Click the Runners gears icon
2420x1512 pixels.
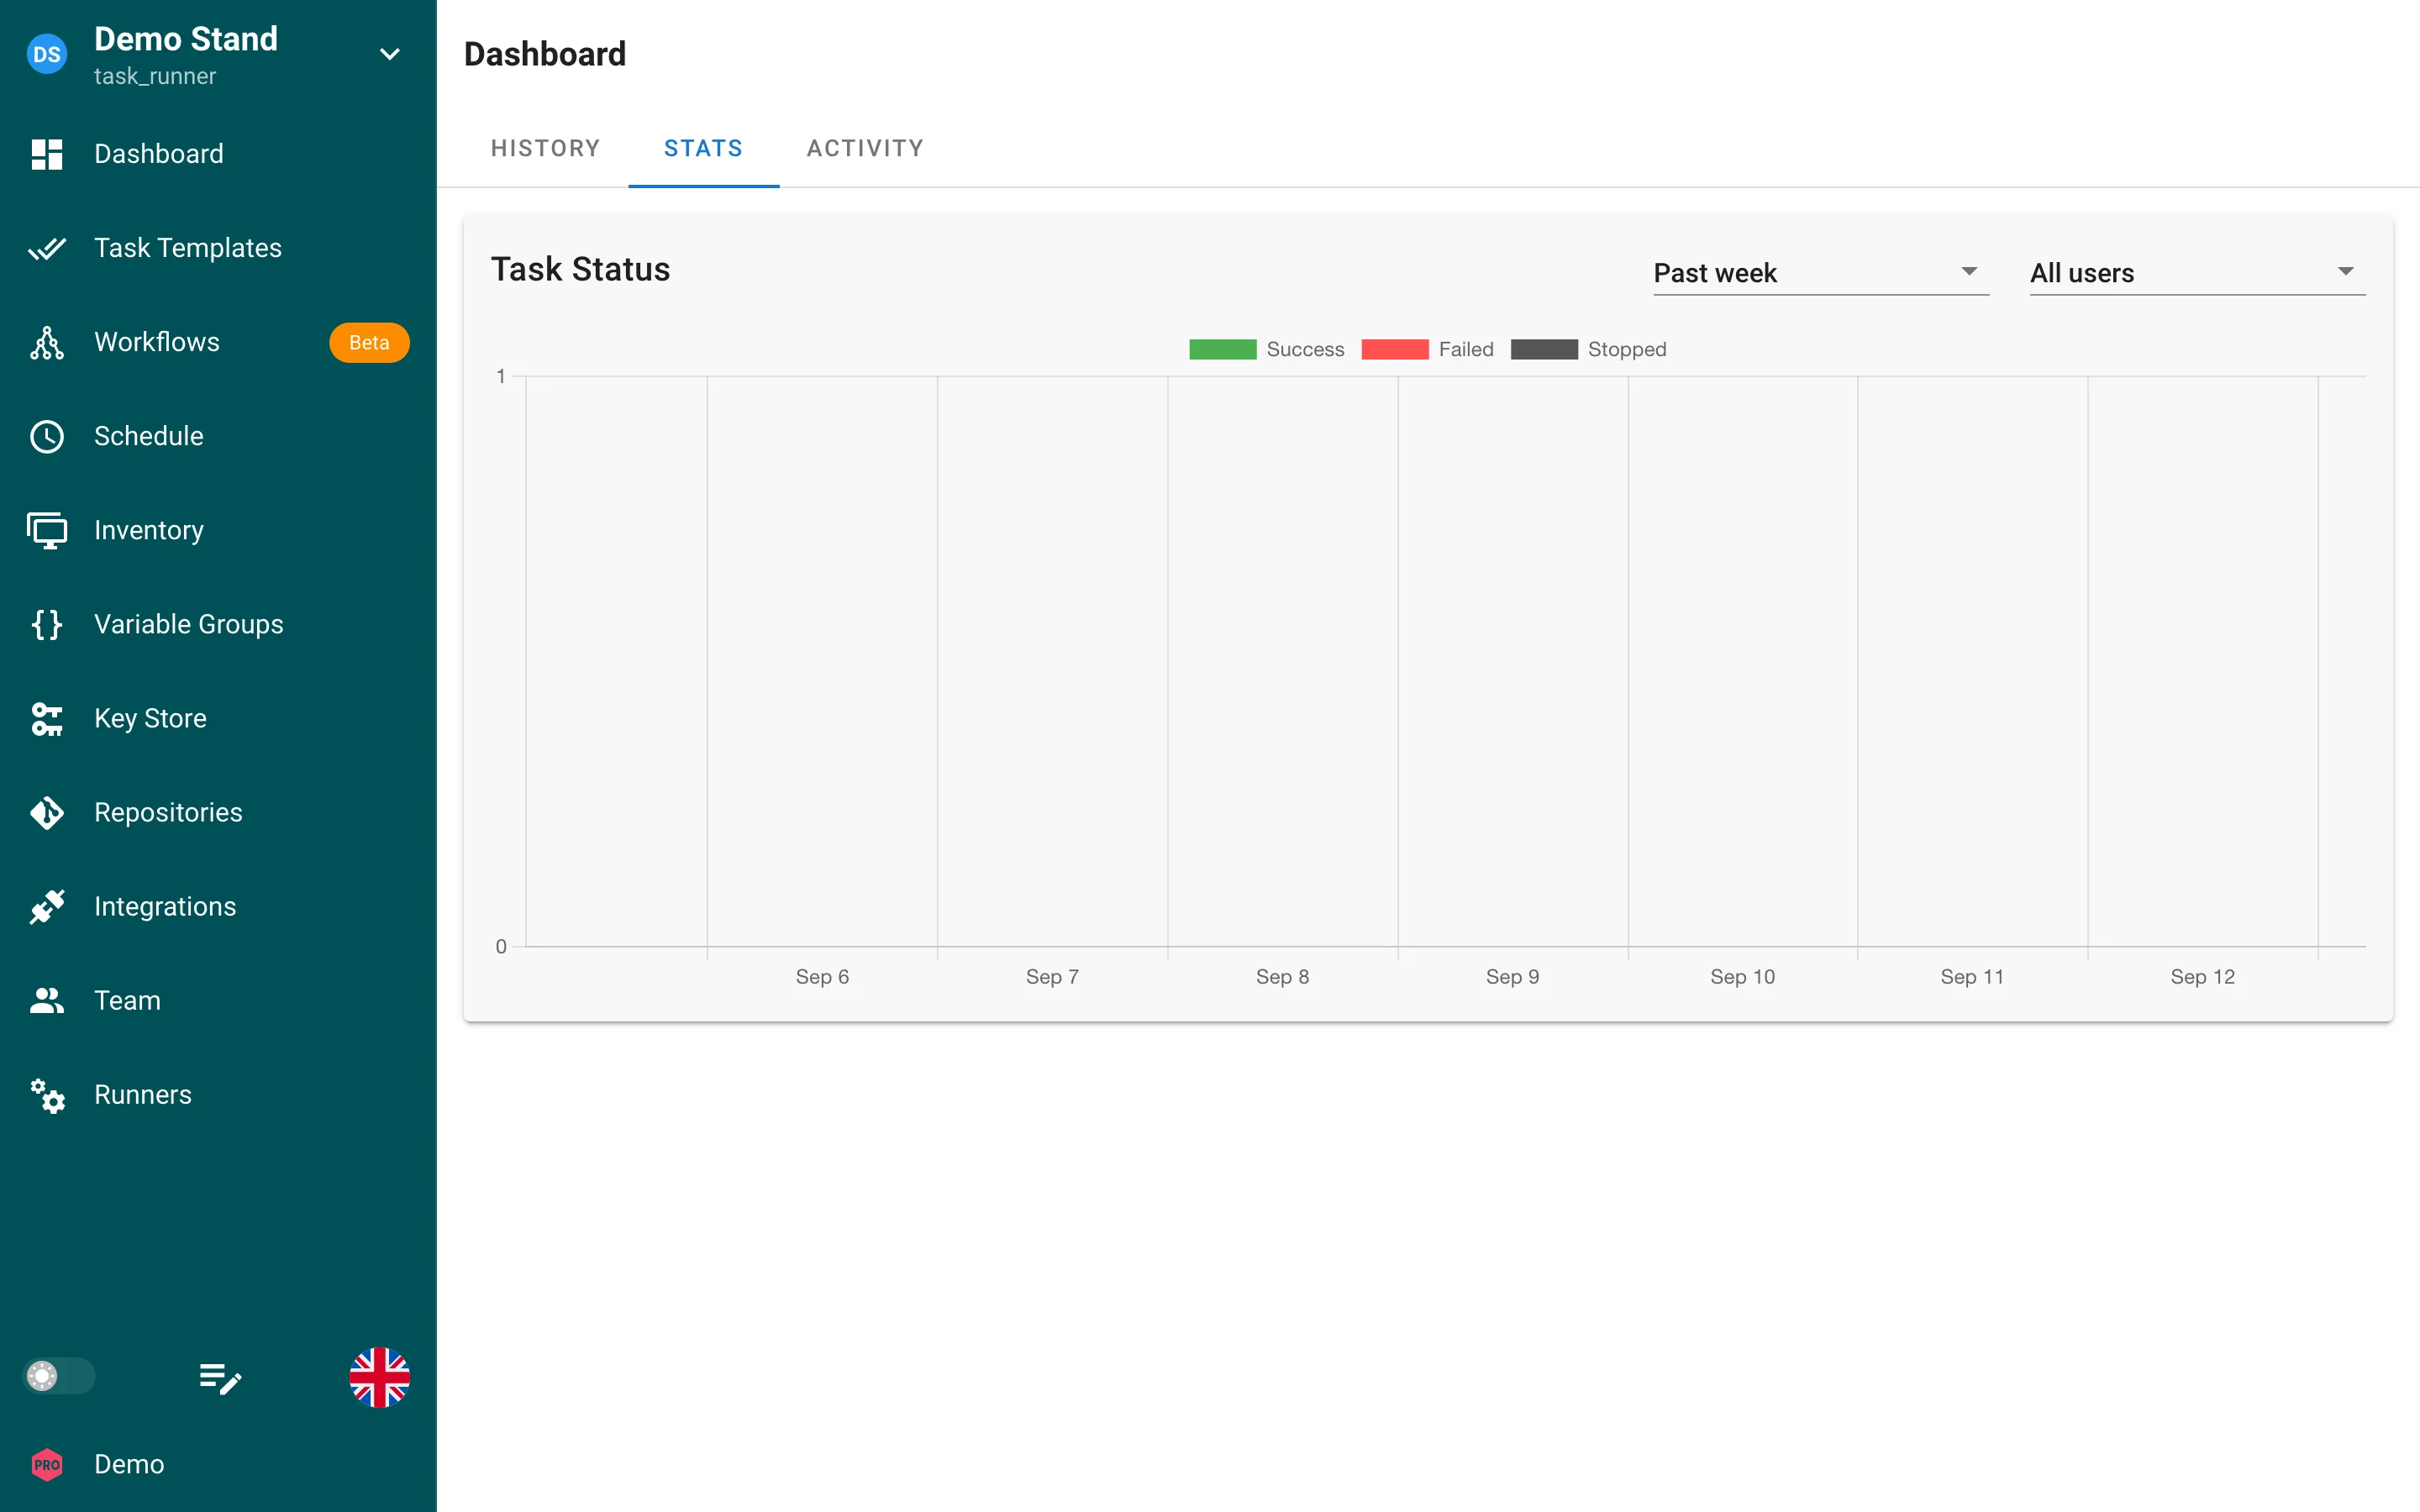pyautogui.click(x=47, y=1095)
